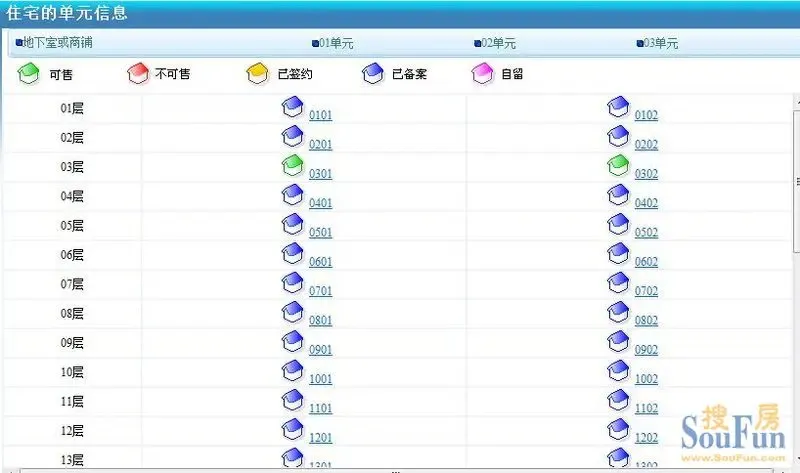The height and width of the screenshot is (473, 800).
Task: Switch to the 02单元 tab
Action: point(495,43)
